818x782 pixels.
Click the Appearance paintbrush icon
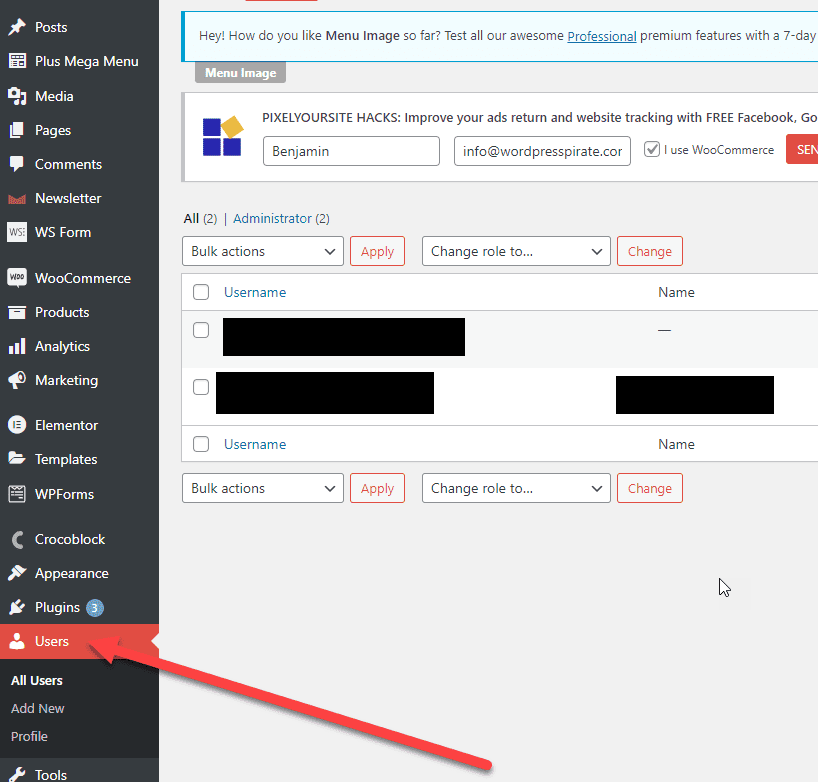[x=17, y=573]
